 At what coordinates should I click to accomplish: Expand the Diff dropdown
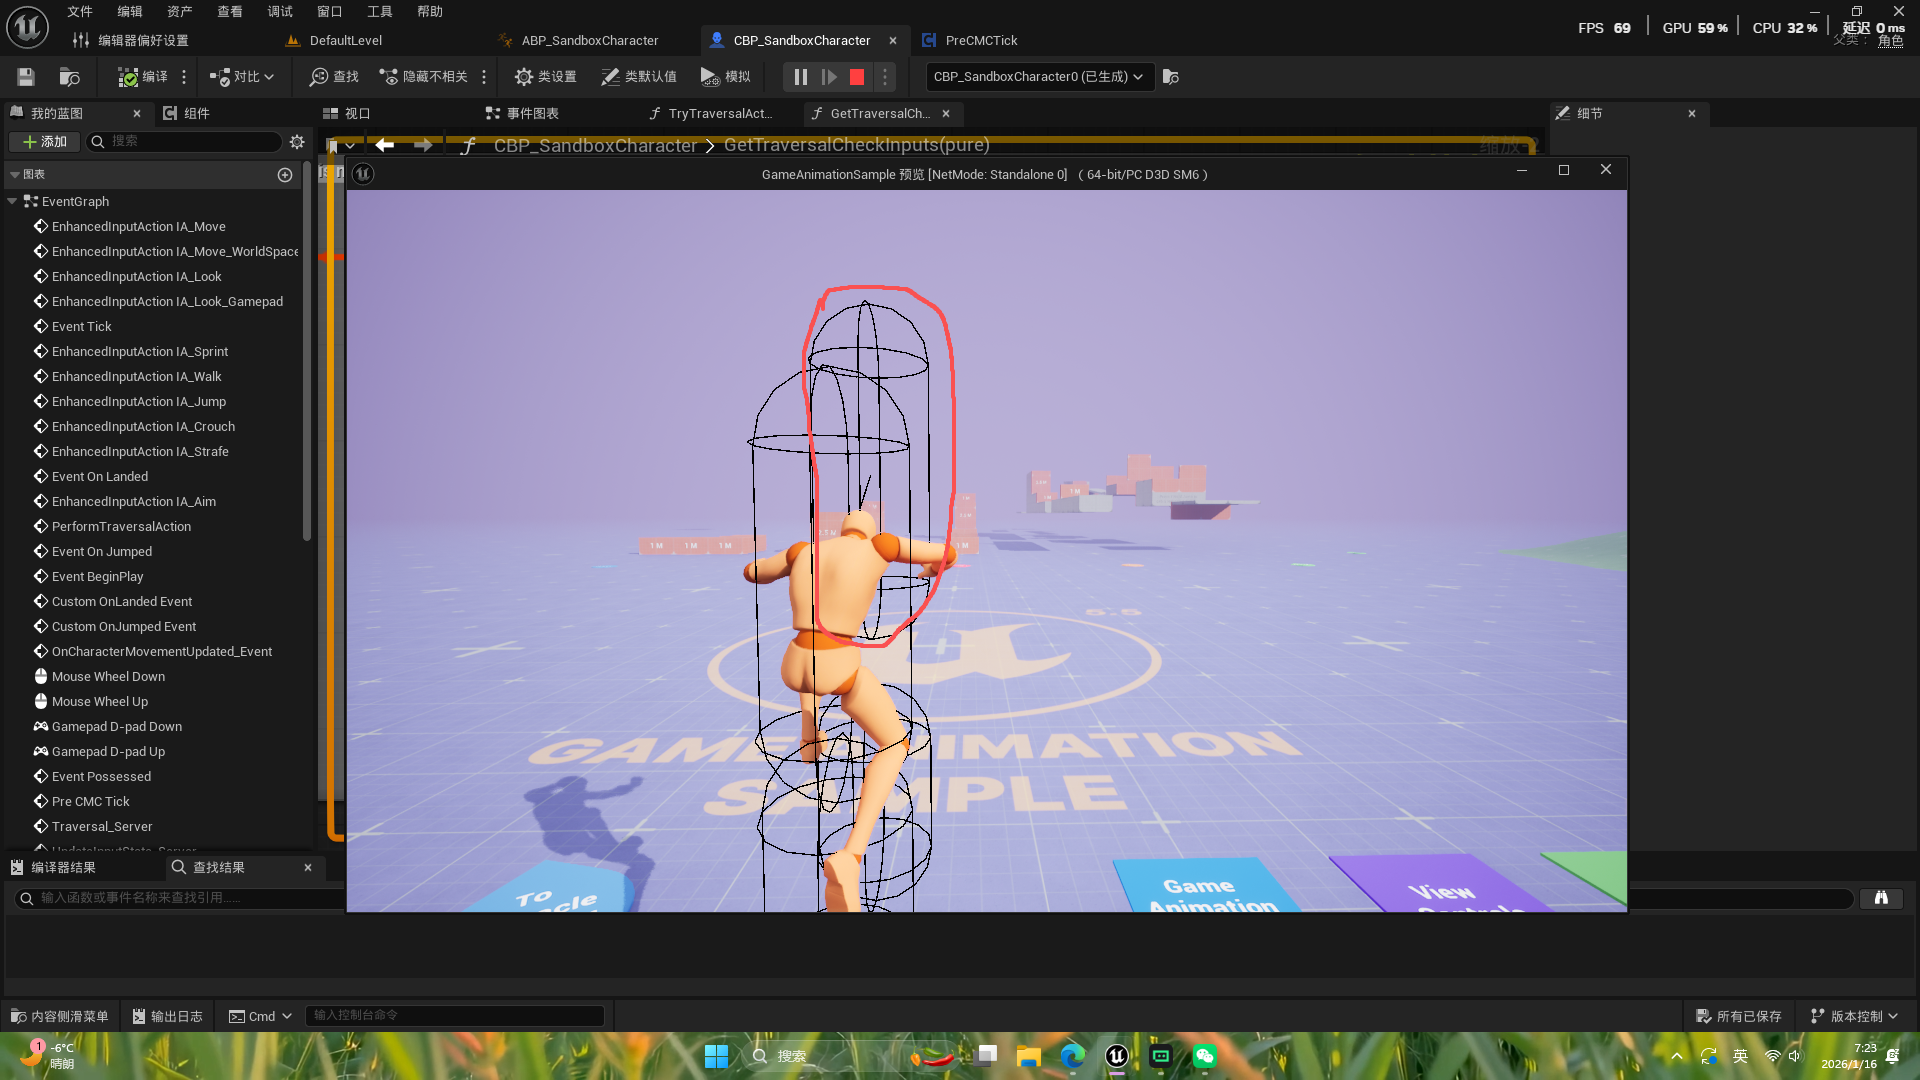(x=269, y=77)
